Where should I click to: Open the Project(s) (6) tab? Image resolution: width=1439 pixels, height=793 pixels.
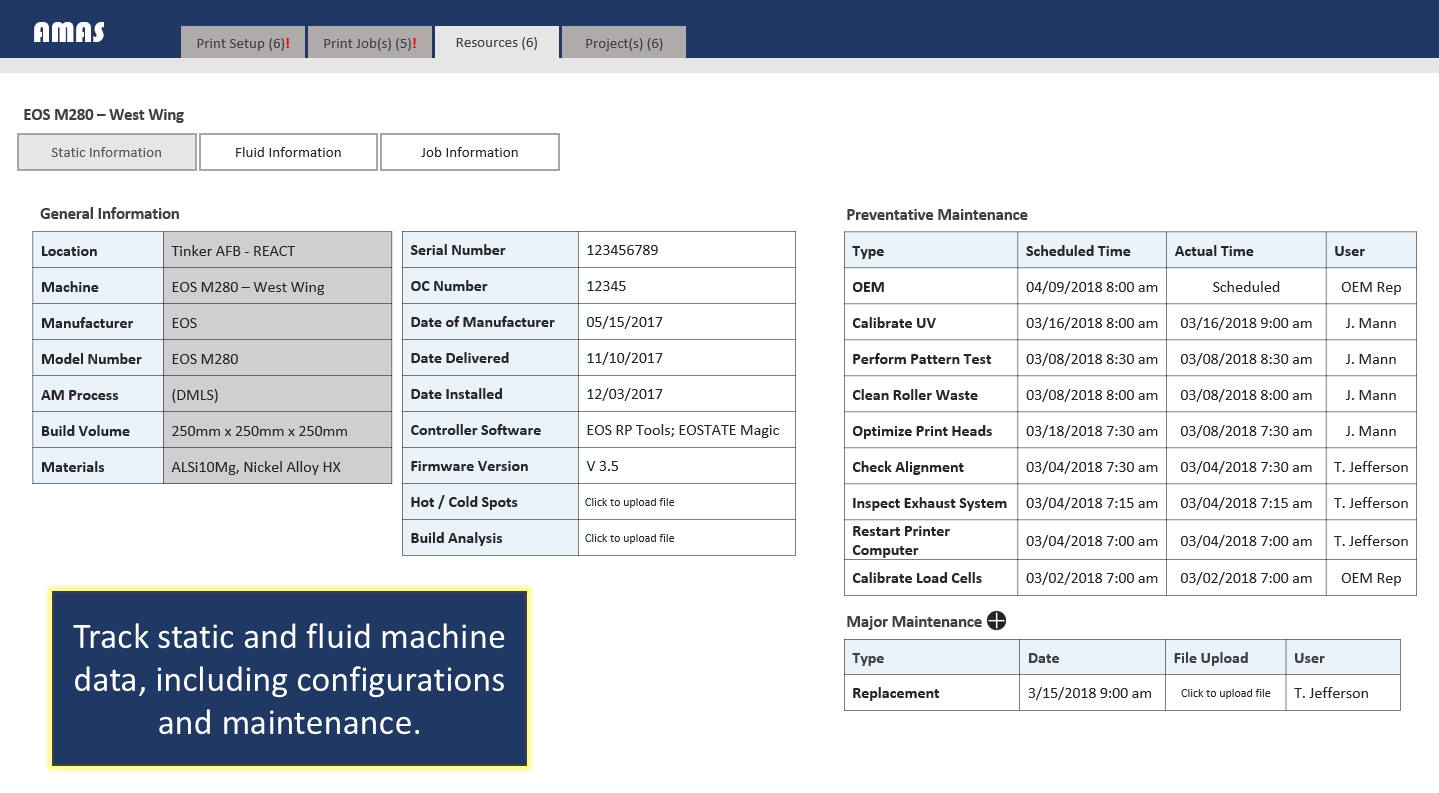pos(624,43)
